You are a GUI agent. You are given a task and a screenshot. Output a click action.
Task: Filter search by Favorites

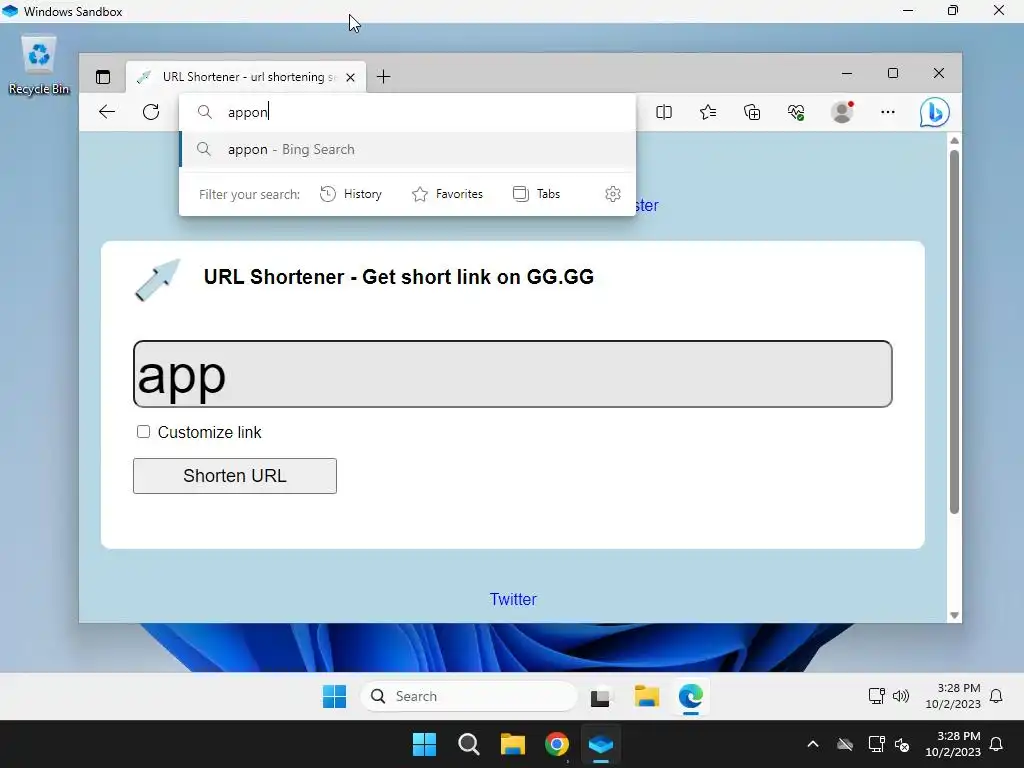[x=447, y=194]
